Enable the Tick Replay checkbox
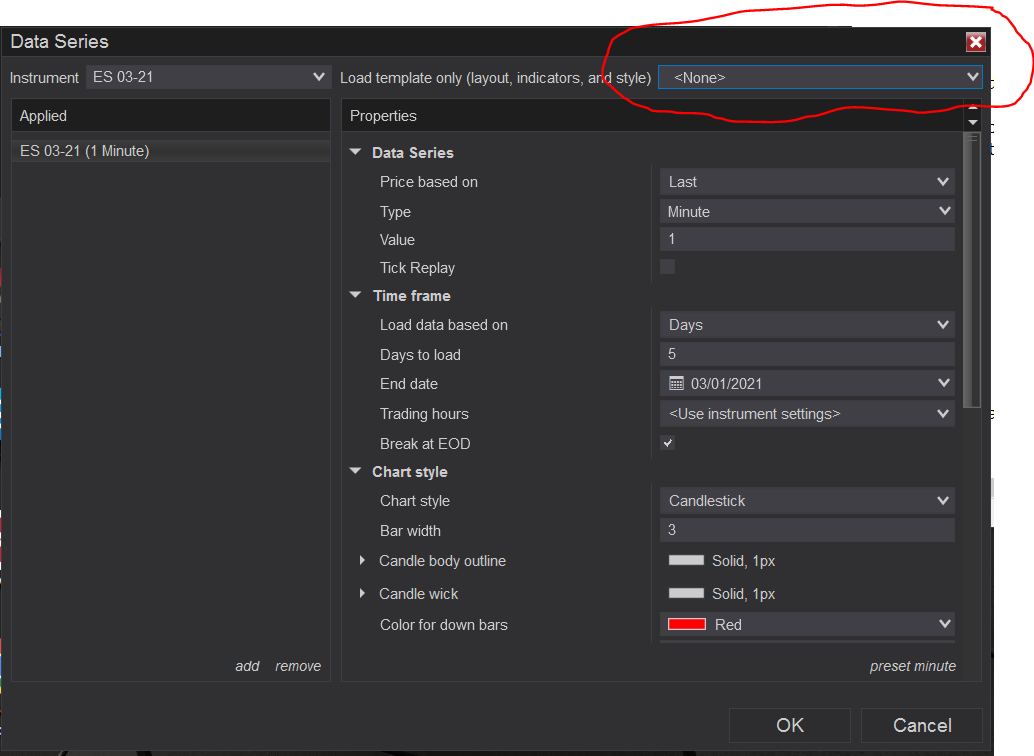The image size is (1034, 756). pos(667,267)
